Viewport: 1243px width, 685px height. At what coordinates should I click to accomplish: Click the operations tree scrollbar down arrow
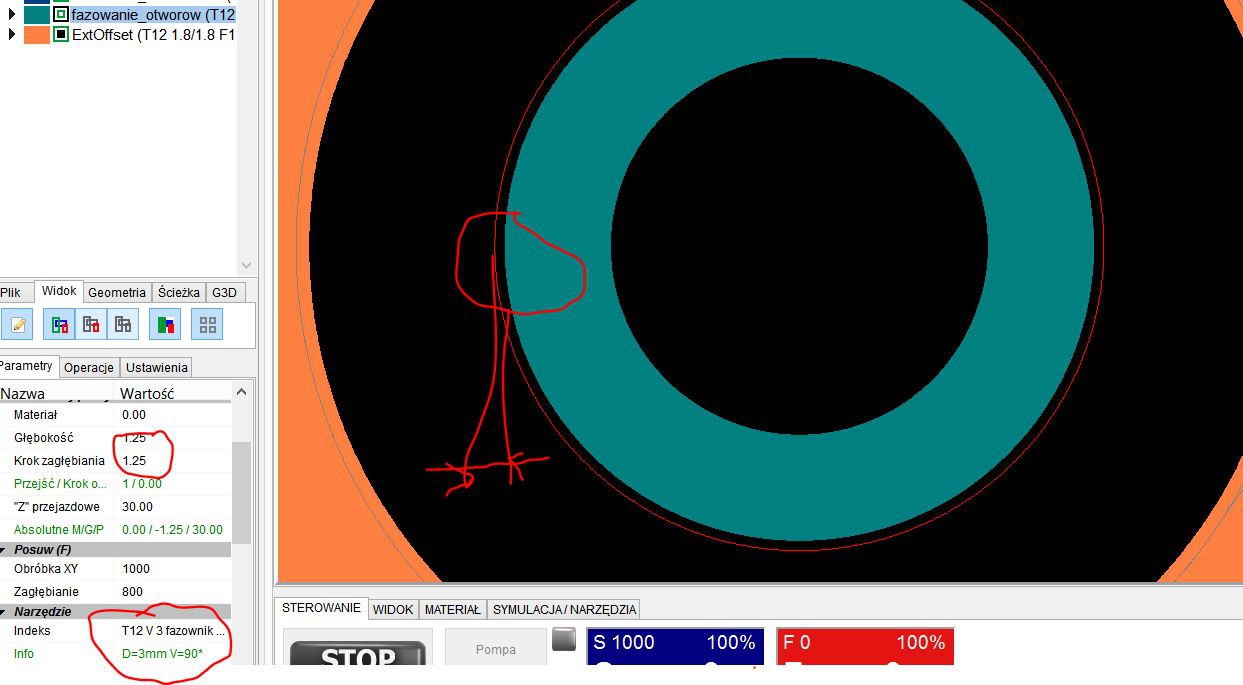pyautogui.click(x=246, y=266)
